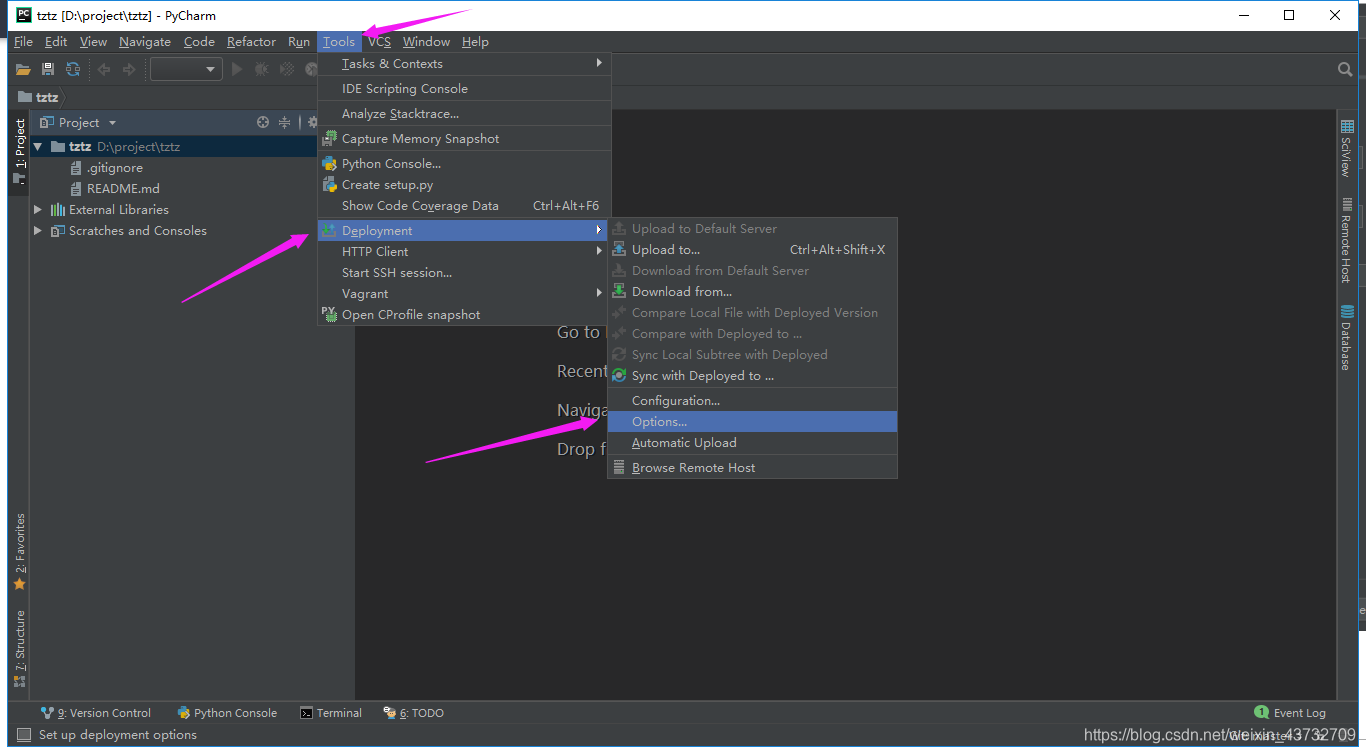The width and height of the screenshot is (1366, 754).
Task: Click the Forward navigation arrow icon
Action: point(129,69)
